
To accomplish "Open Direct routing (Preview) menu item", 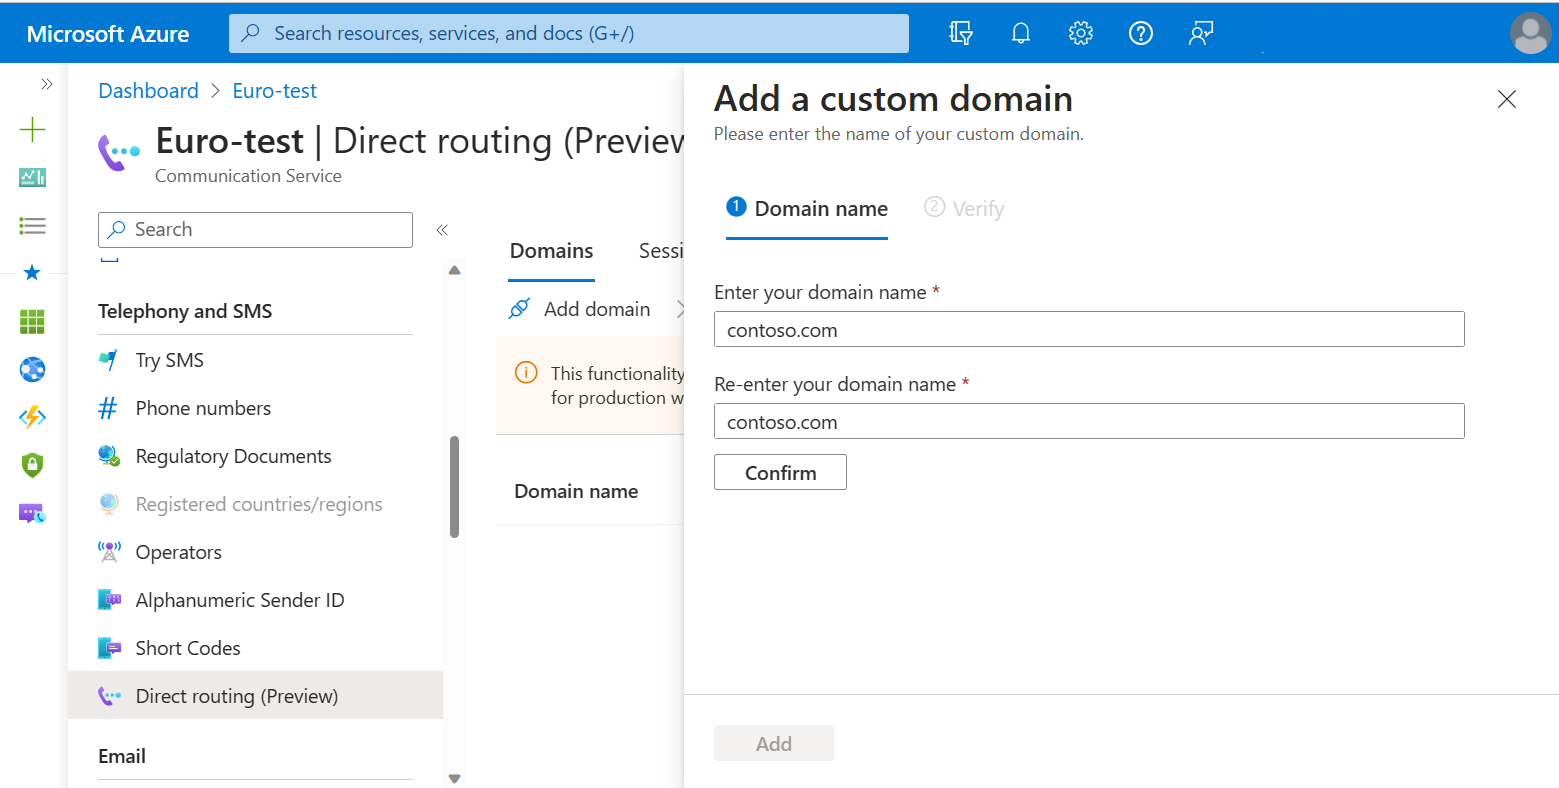I will 255,696.
